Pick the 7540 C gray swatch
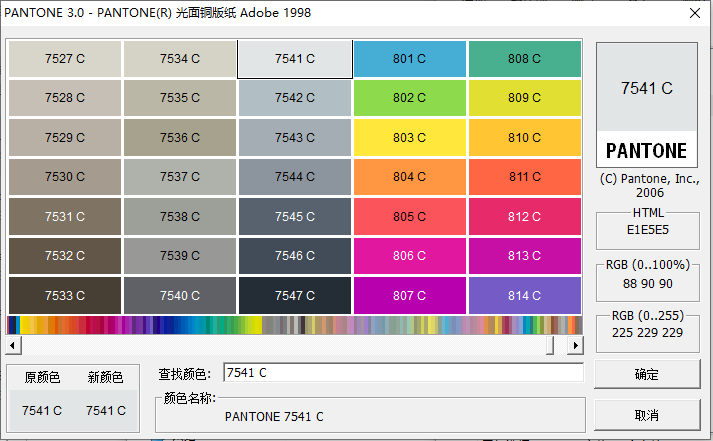The image size is (713, 441). pyautogui.click(x=180, y=296)
